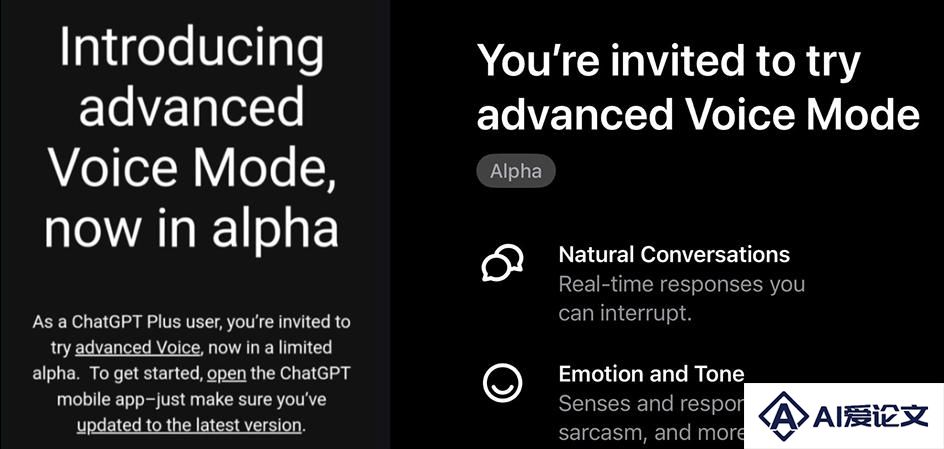Click "now in alpha" headline line
Screen dimensions: 944x449
(191, 228)
